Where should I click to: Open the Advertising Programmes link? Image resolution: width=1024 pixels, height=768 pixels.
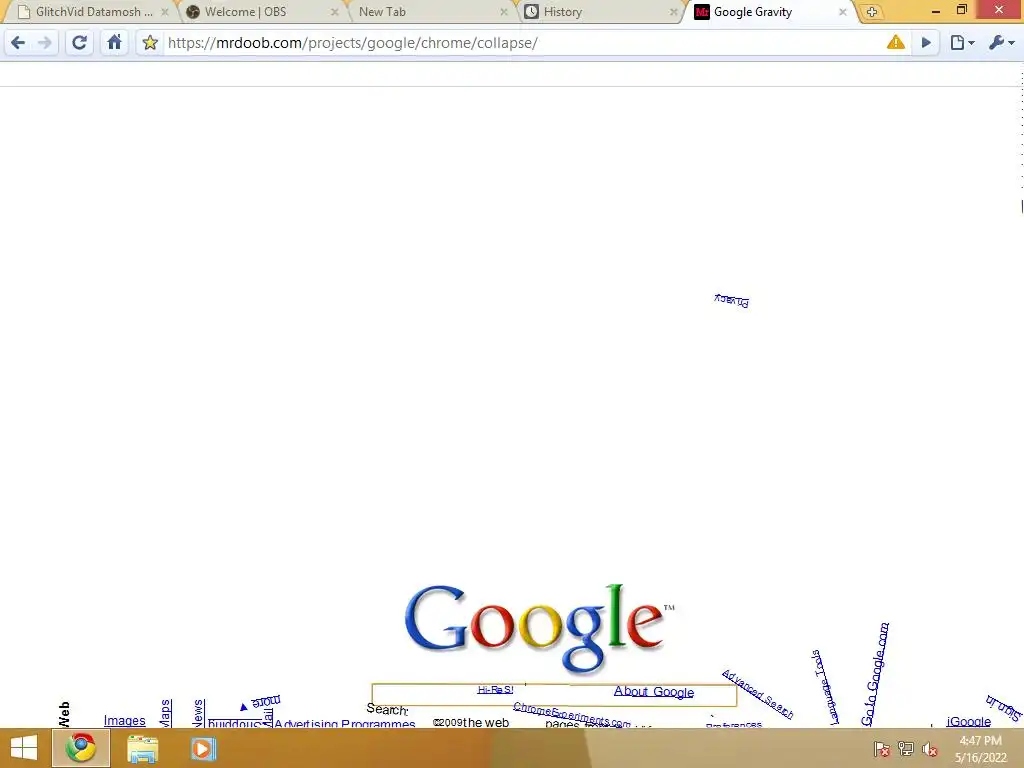[345, 723]
